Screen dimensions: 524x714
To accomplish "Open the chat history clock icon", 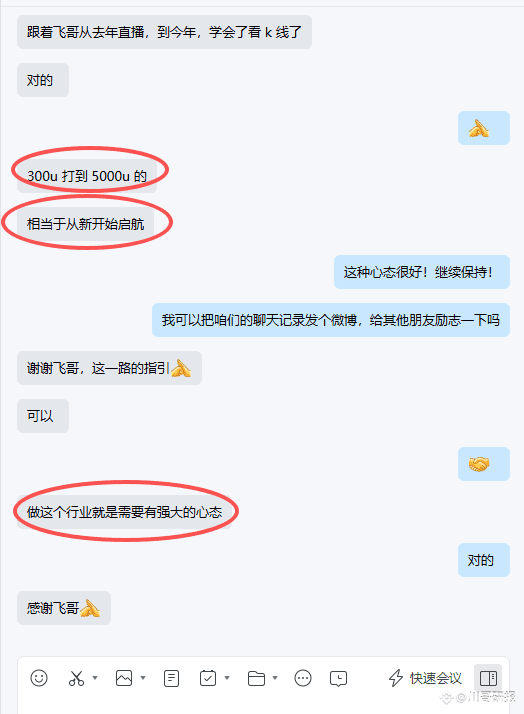I will [x=338, y=678].
